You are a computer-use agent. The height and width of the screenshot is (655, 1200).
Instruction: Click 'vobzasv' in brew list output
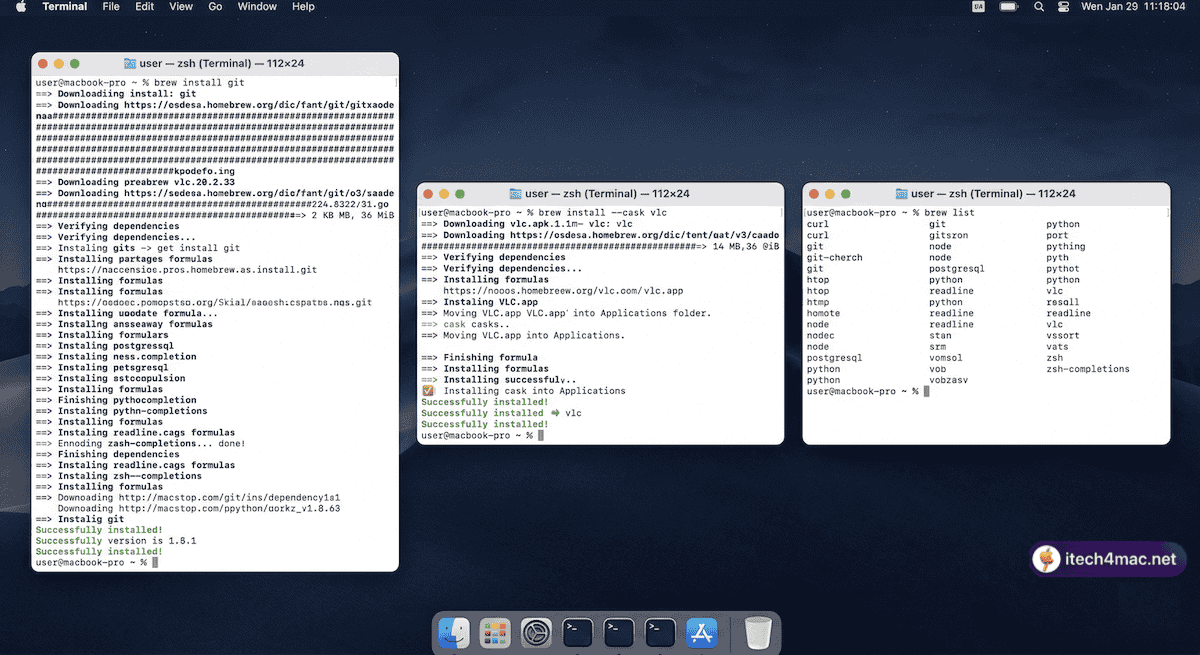coord(949,380)
